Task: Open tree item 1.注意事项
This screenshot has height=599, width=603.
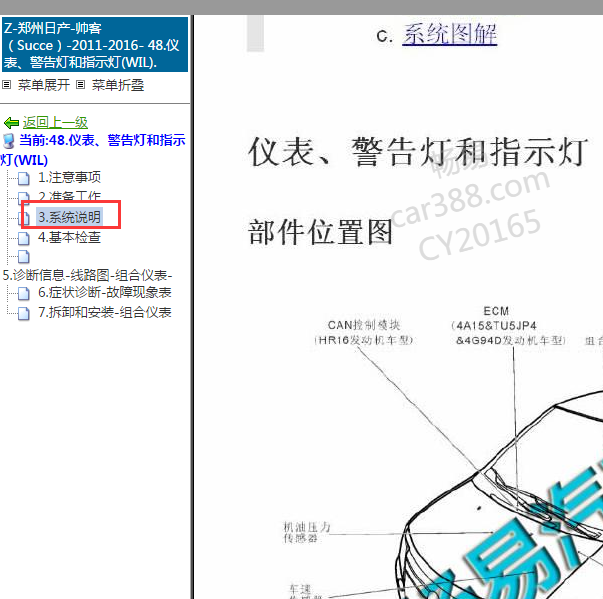Action: 69,177
